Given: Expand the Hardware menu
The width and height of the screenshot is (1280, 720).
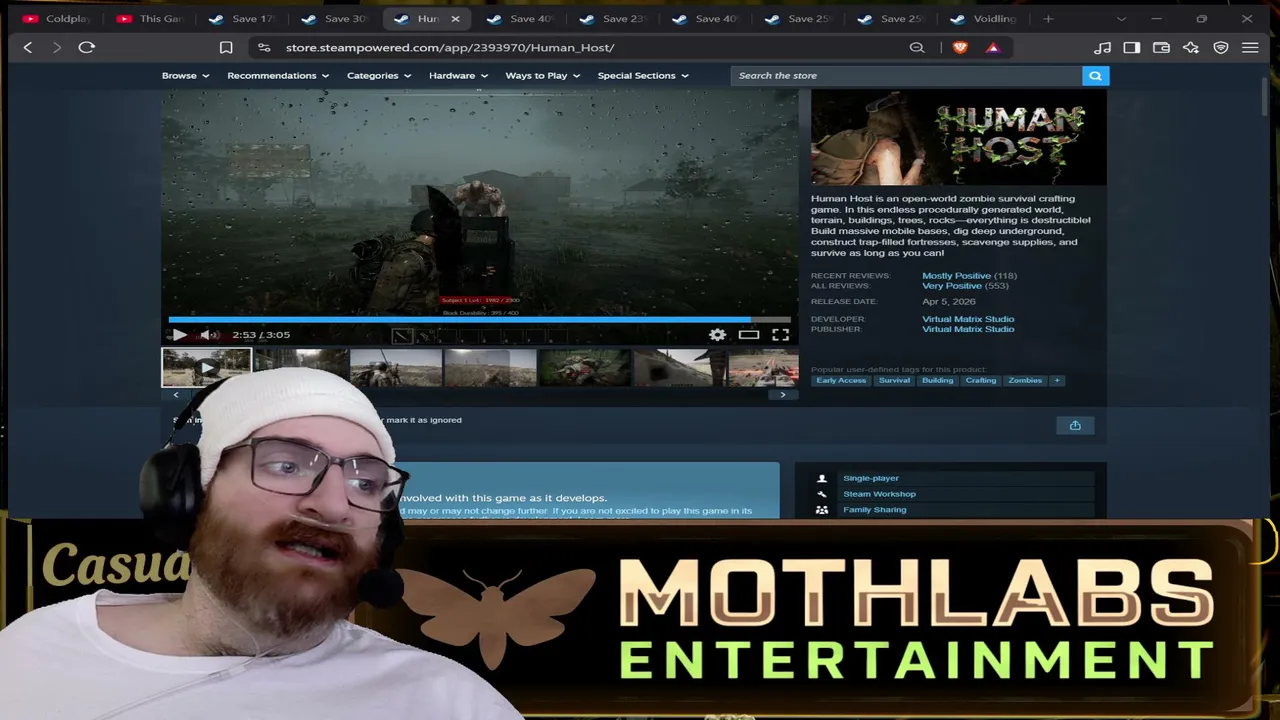Looking at the screenshot, I should (x=458, y=75).
